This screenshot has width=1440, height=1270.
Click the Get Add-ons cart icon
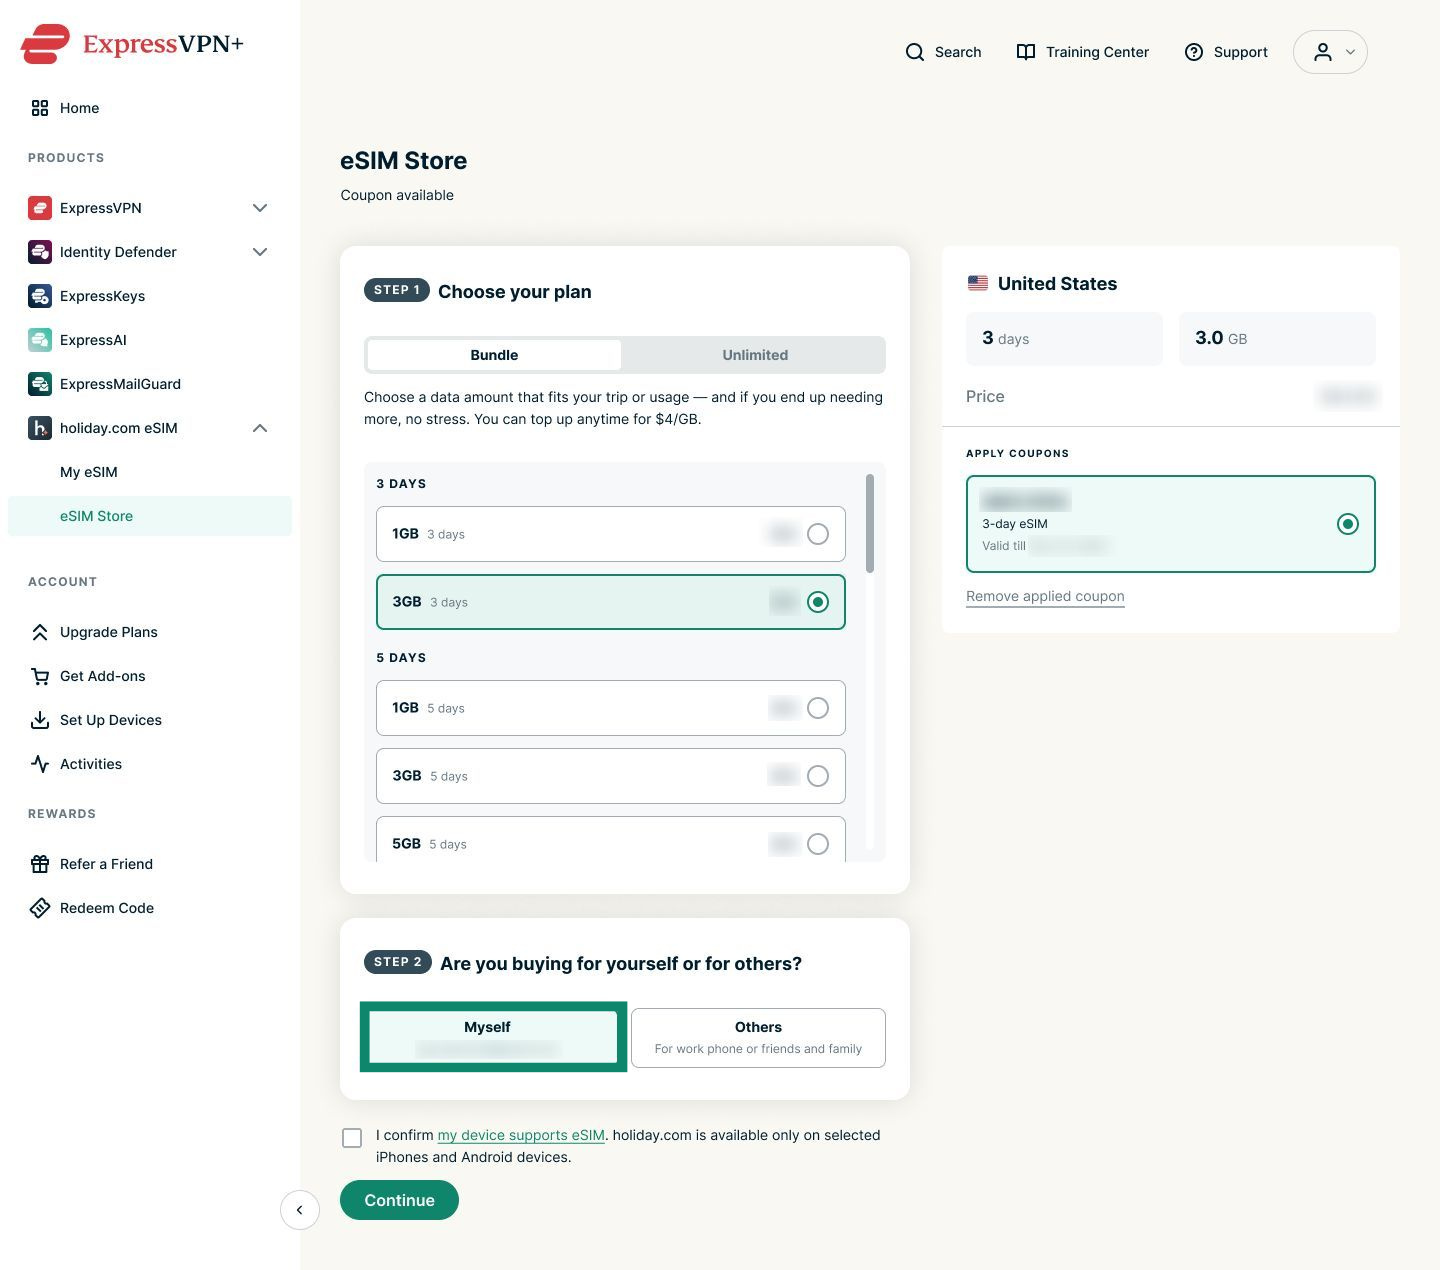click(x=40, y=676)
